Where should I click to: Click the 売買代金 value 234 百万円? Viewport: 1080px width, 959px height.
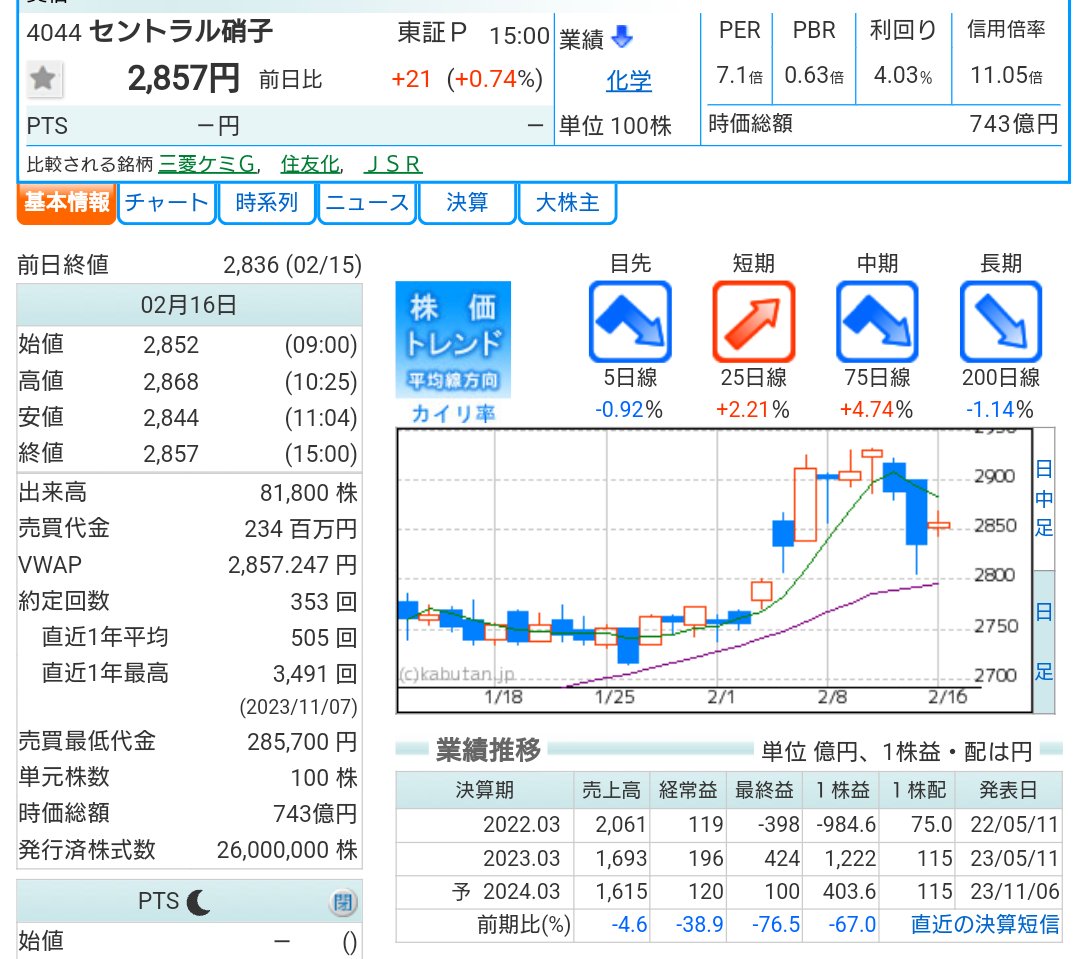[300, 528]
